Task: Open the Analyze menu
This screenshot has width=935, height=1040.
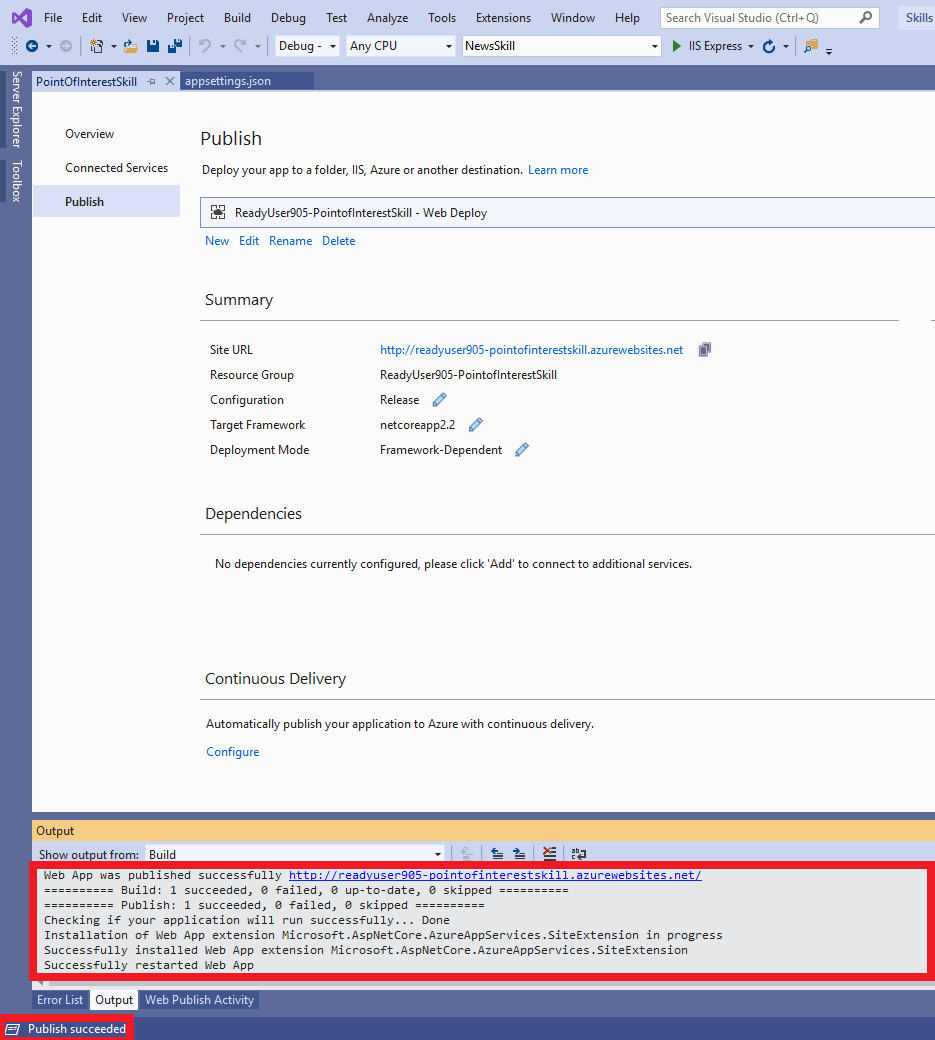Action: [x=387, y=18]
